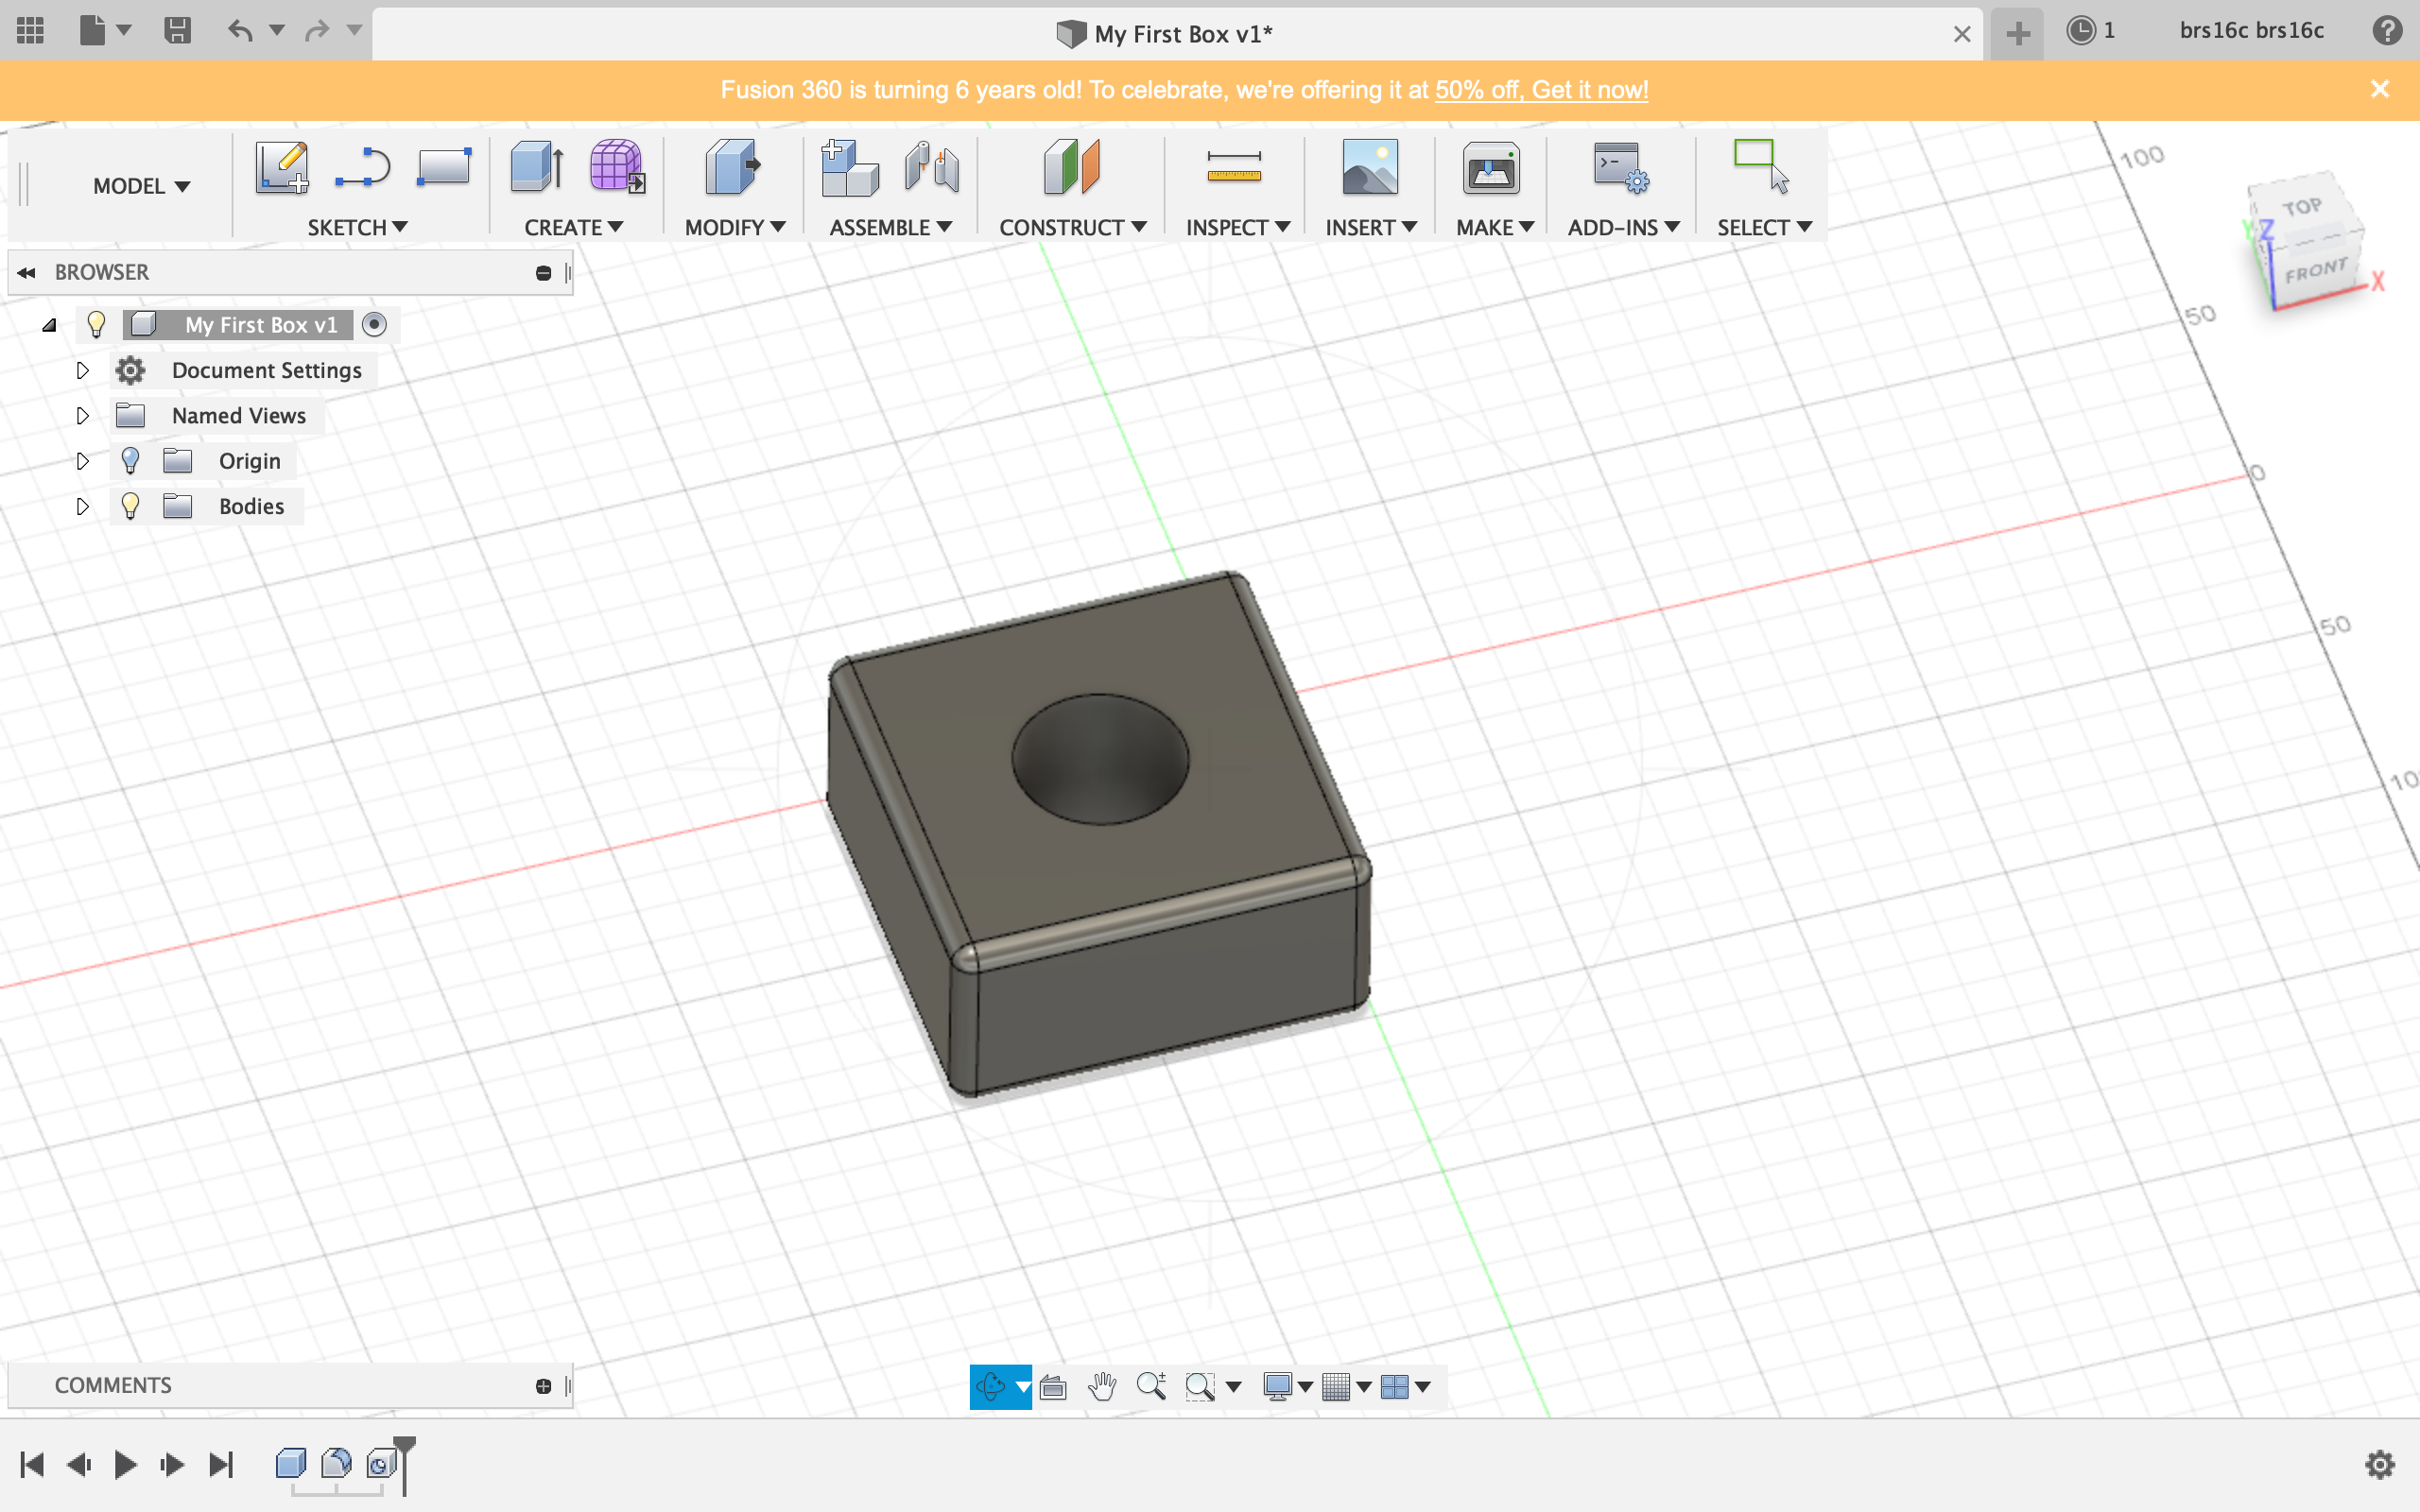
Task: Expand the Document Settings node
Action: pos(82,370)
